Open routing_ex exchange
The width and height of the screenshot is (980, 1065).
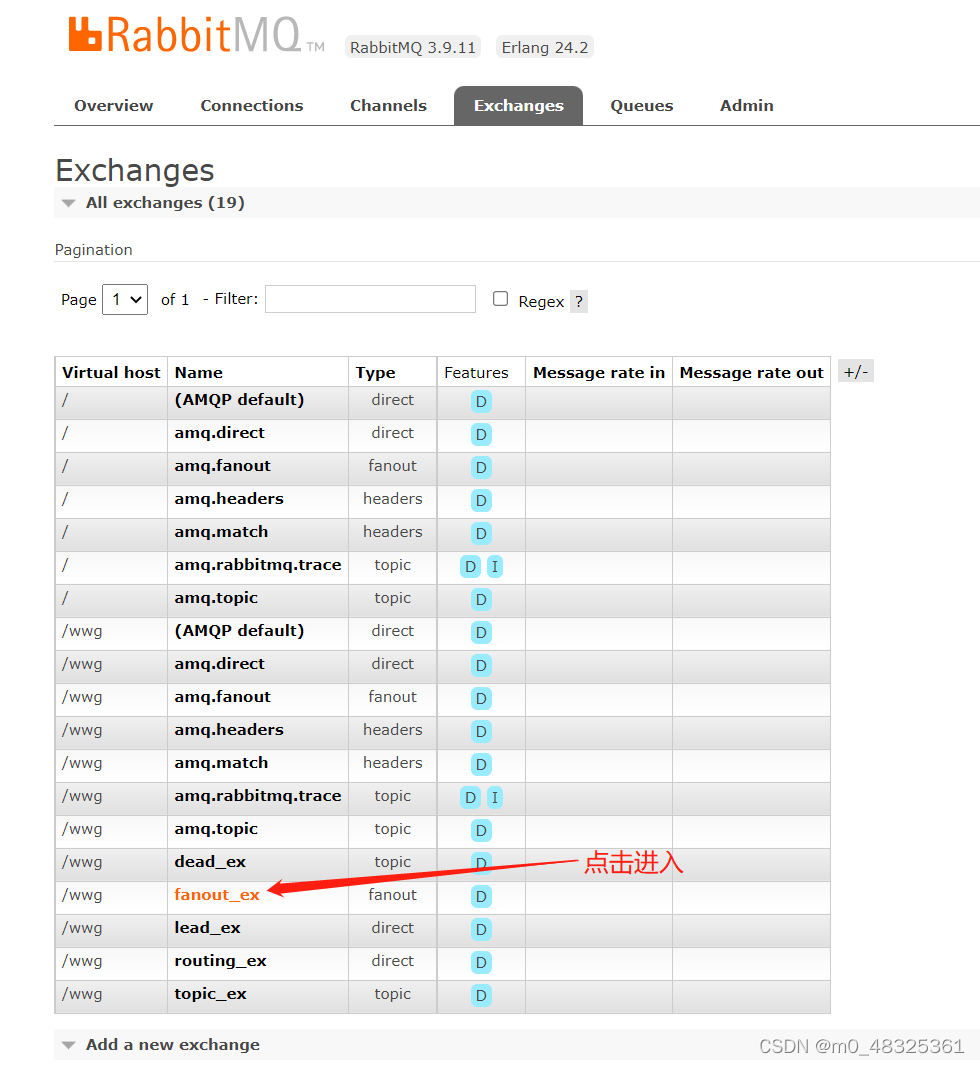click(220, 961)
